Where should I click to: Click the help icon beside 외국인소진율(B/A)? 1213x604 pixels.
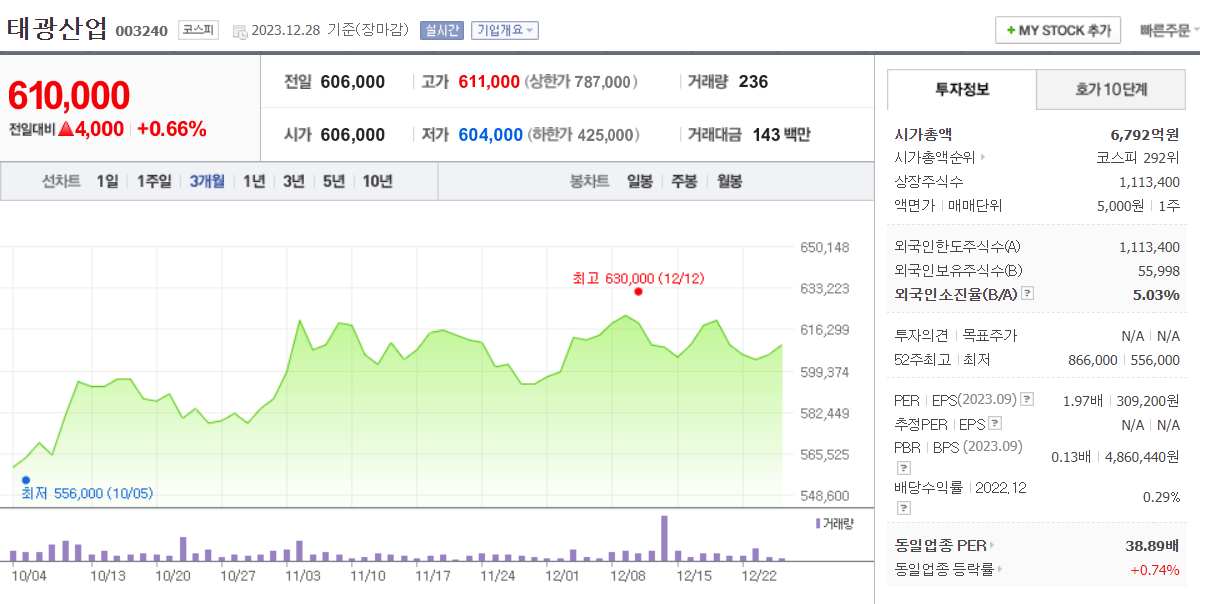pos(1028,294)
